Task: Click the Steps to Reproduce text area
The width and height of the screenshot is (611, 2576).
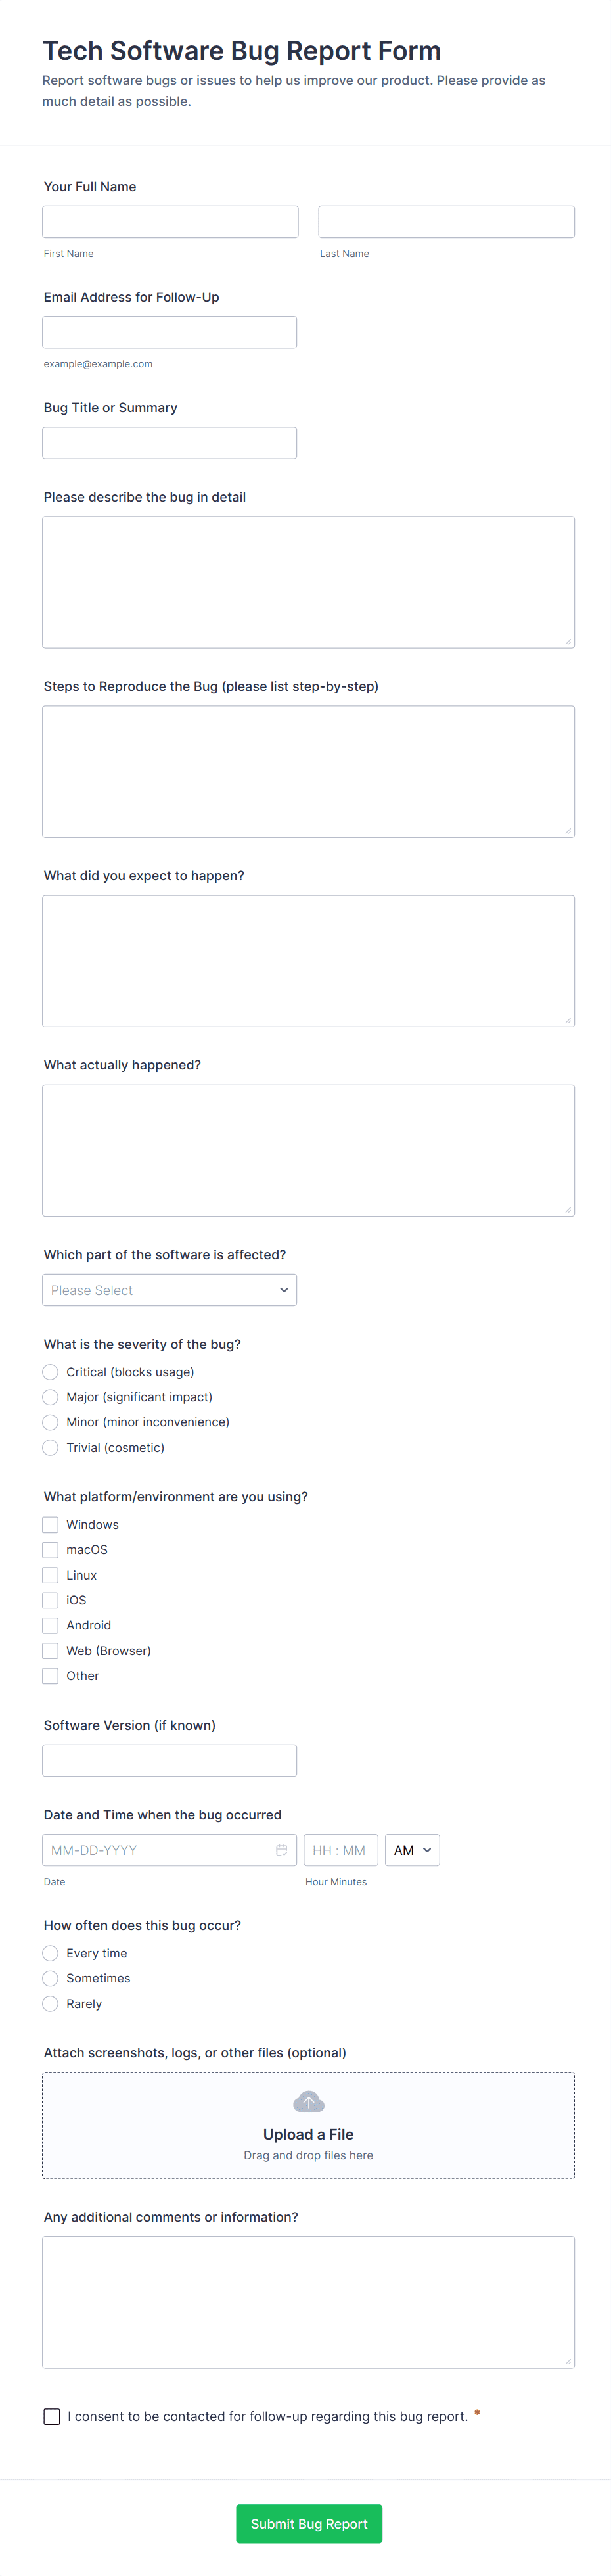Action: [308, 772]
